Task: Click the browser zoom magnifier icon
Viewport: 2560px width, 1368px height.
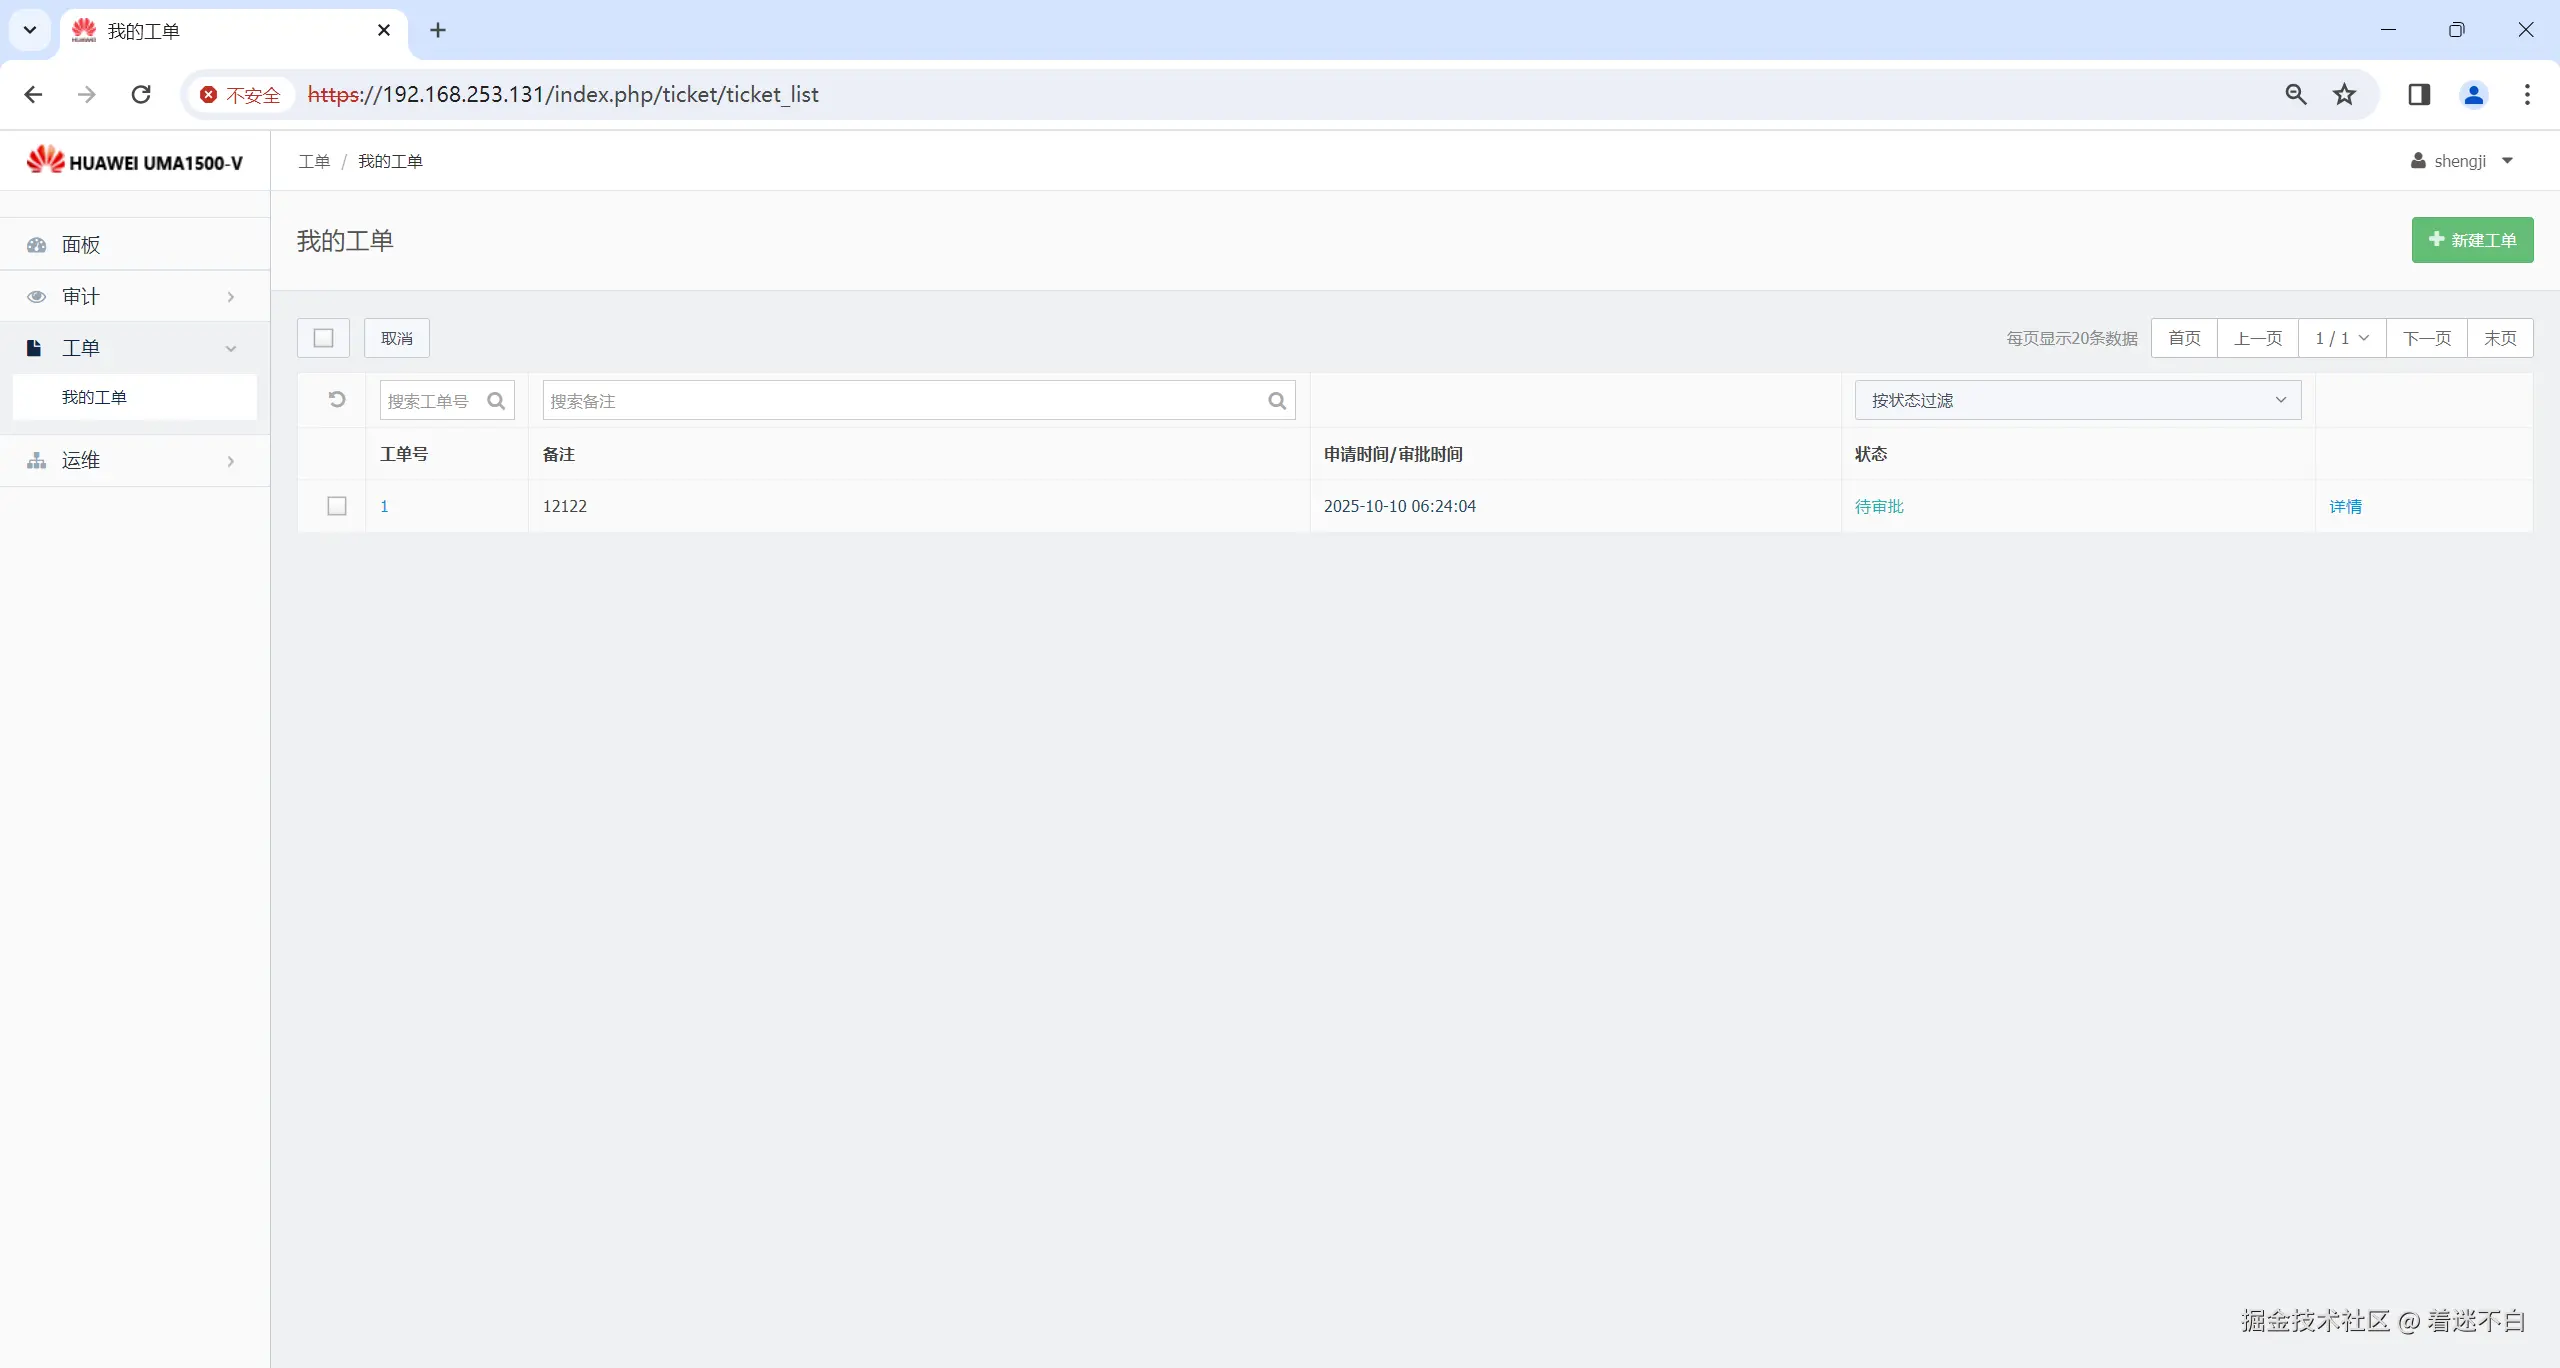Action: pos(2296,94)
